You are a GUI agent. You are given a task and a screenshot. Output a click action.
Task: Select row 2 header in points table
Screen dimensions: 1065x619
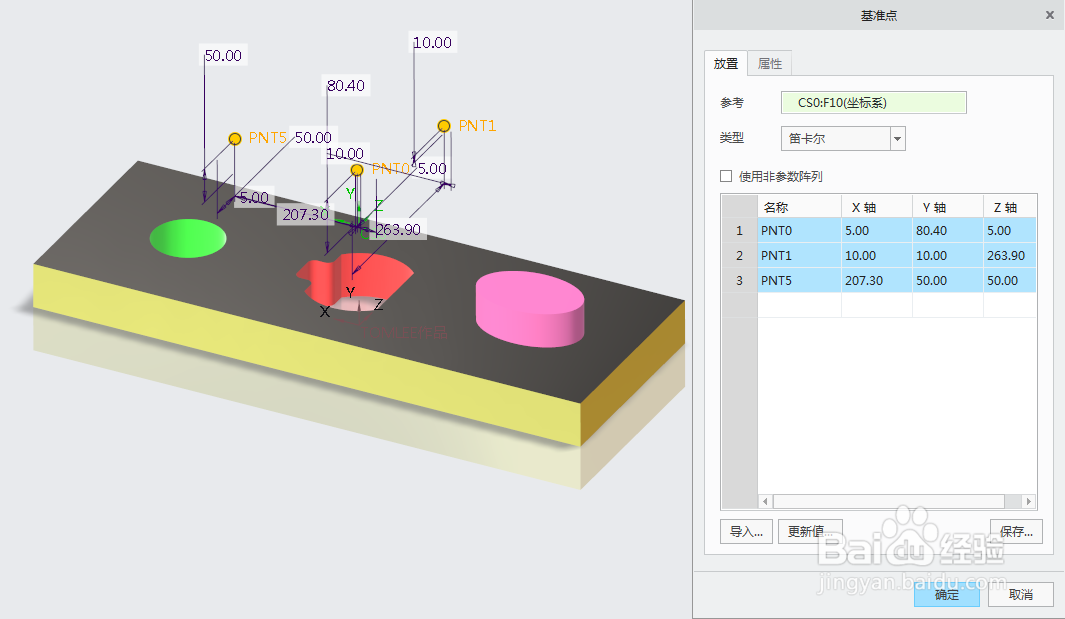[739, 255]
